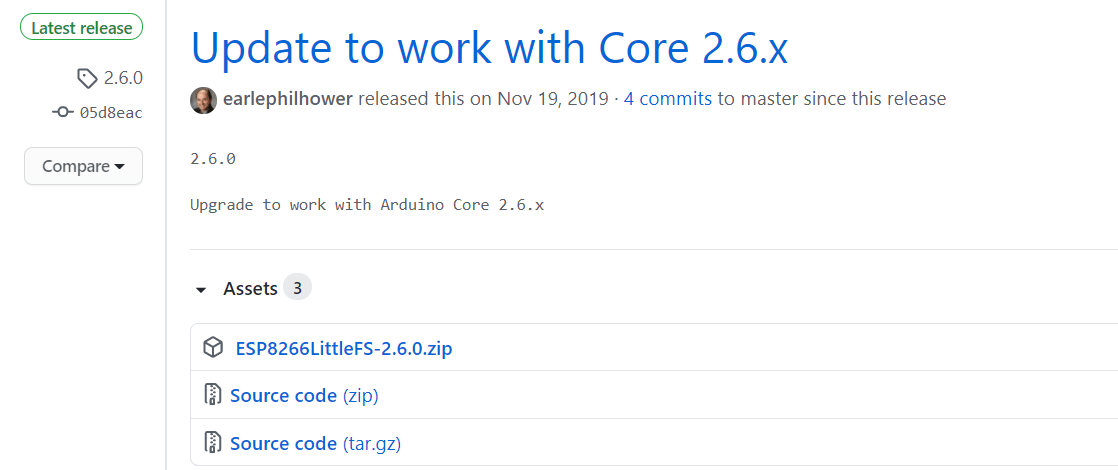Click the Assets label

(250, 288)
